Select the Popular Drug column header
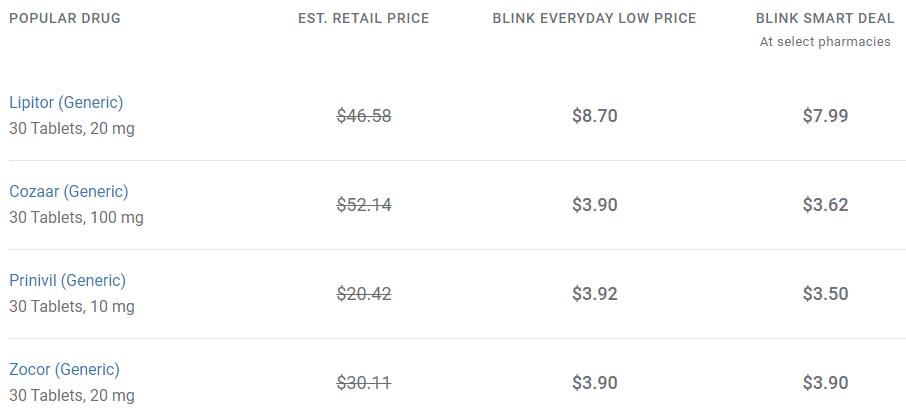The width and height of the screenshot is (906, 410). [65, 18]
